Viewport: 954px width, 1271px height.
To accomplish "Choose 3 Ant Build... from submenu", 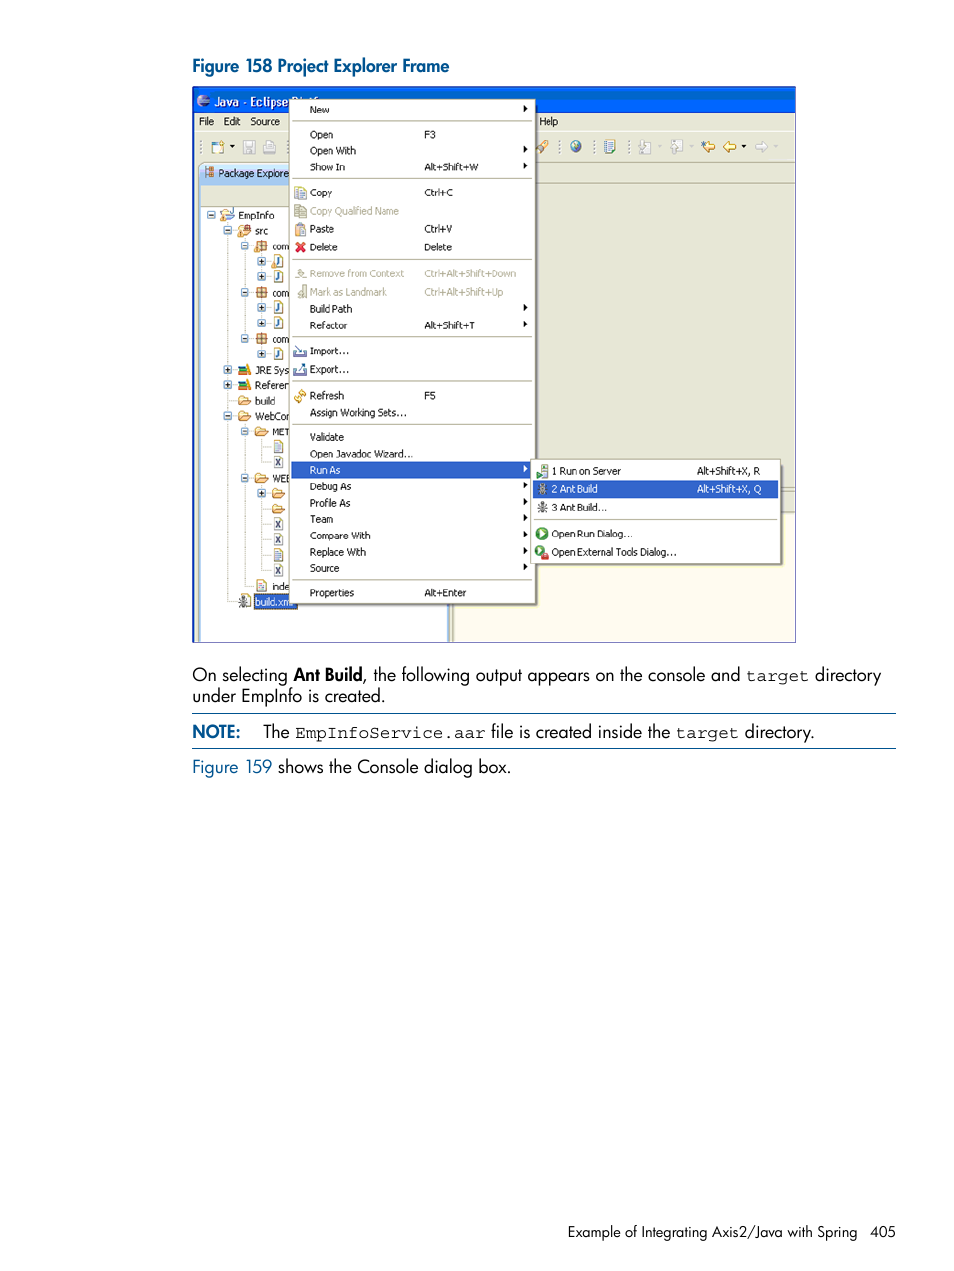I will [656, 507].
